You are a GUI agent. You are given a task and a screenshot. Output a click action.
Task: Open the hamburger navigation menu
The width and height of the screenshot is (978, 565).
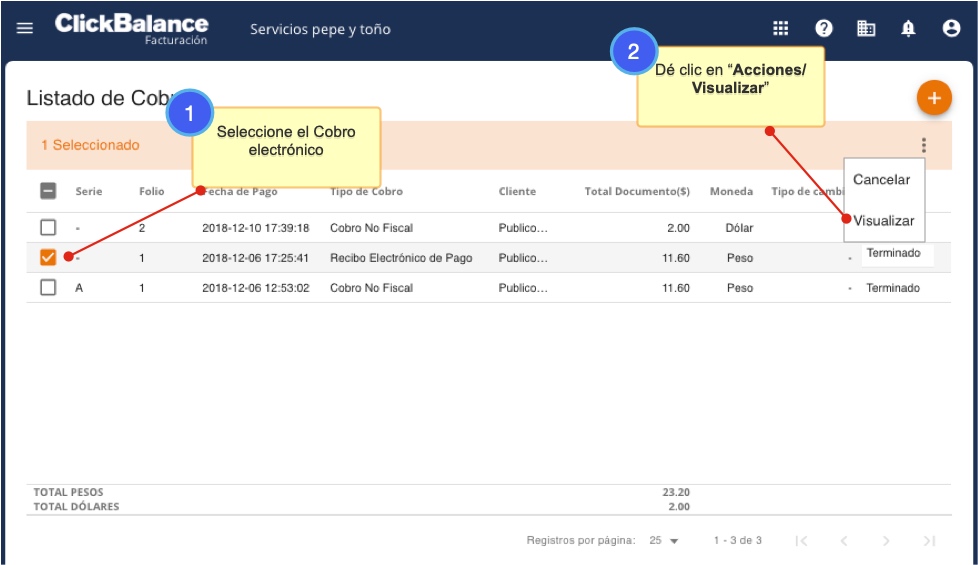point(25,28)
